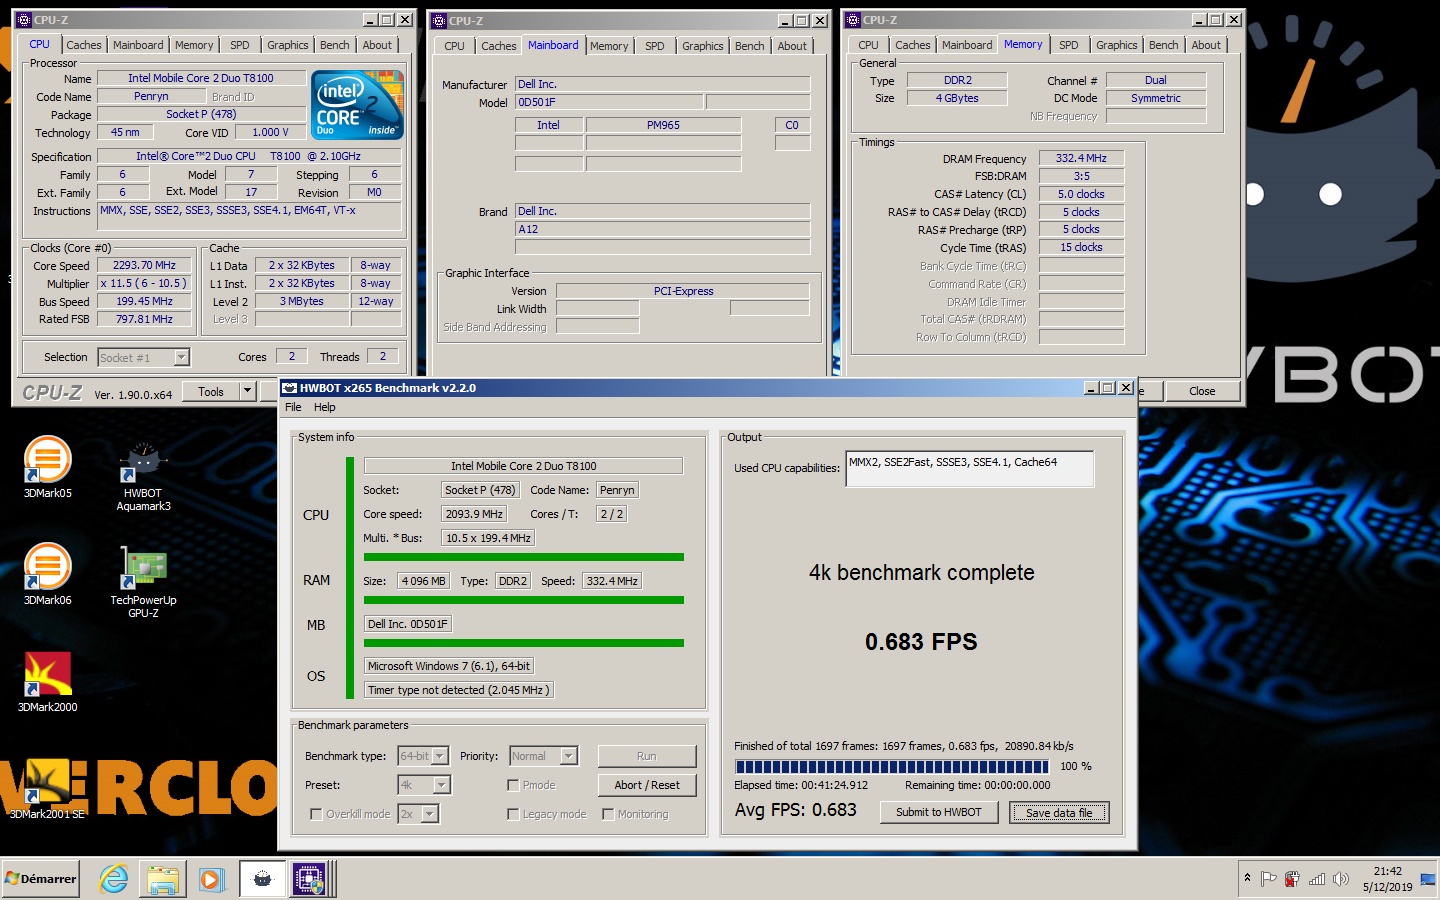Viewport: 1440px width, 900px height.
Task: Click the 100% benchmark progress bar
Action: tap(892, 767)
